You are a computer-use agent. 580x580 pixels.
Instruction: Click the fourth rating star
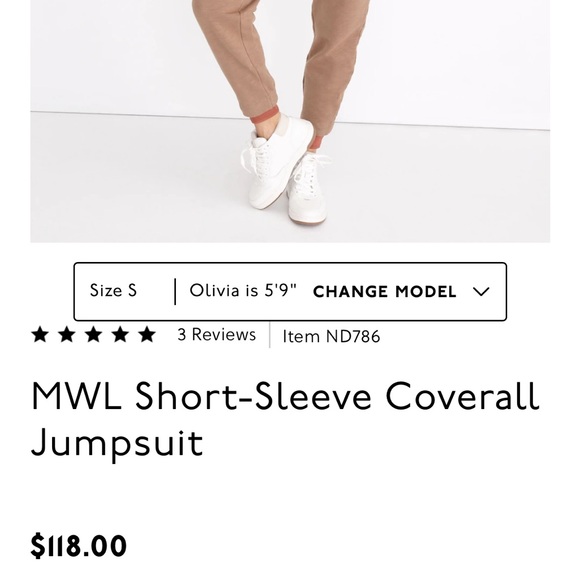121,334
